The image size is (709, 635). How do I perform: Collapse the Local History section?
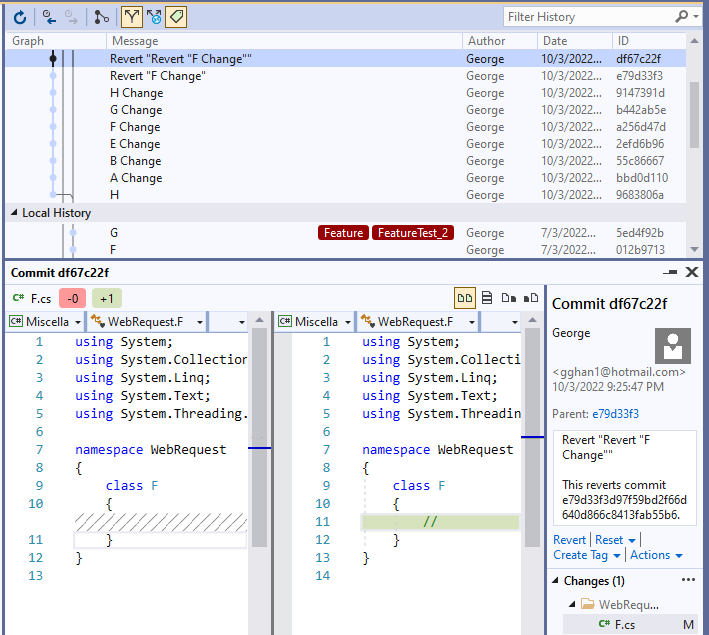point(15,213)
